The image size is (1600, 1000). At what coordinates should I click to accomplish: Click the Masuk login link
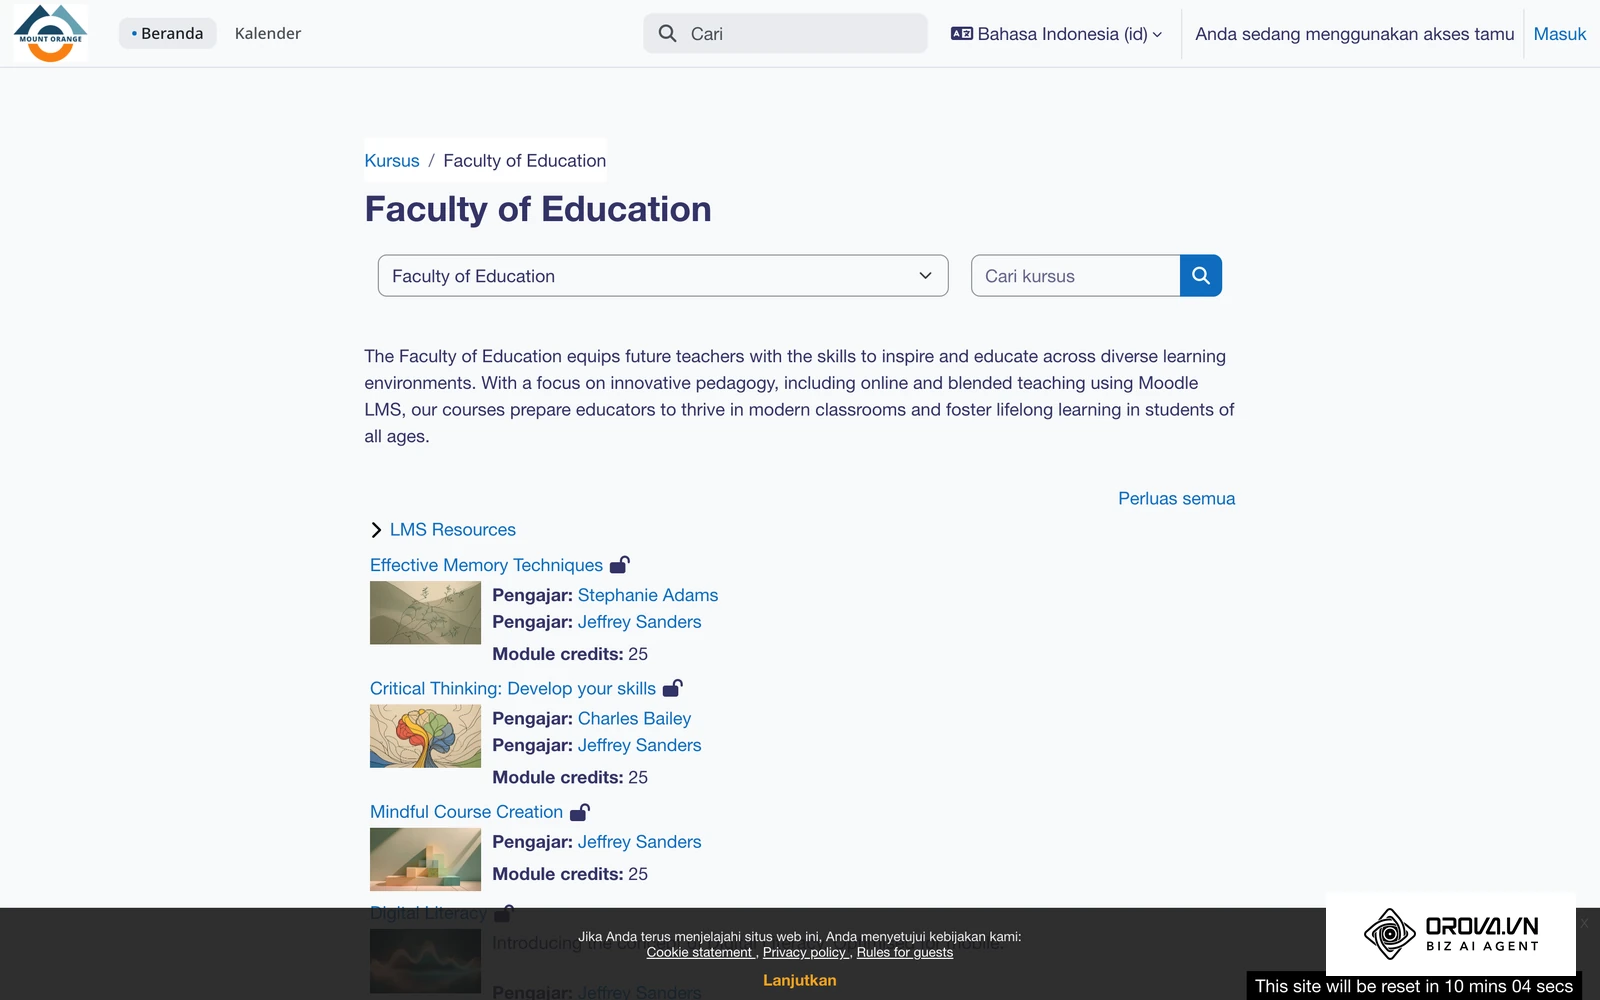pyautogui.click(x=1560, y=34)
